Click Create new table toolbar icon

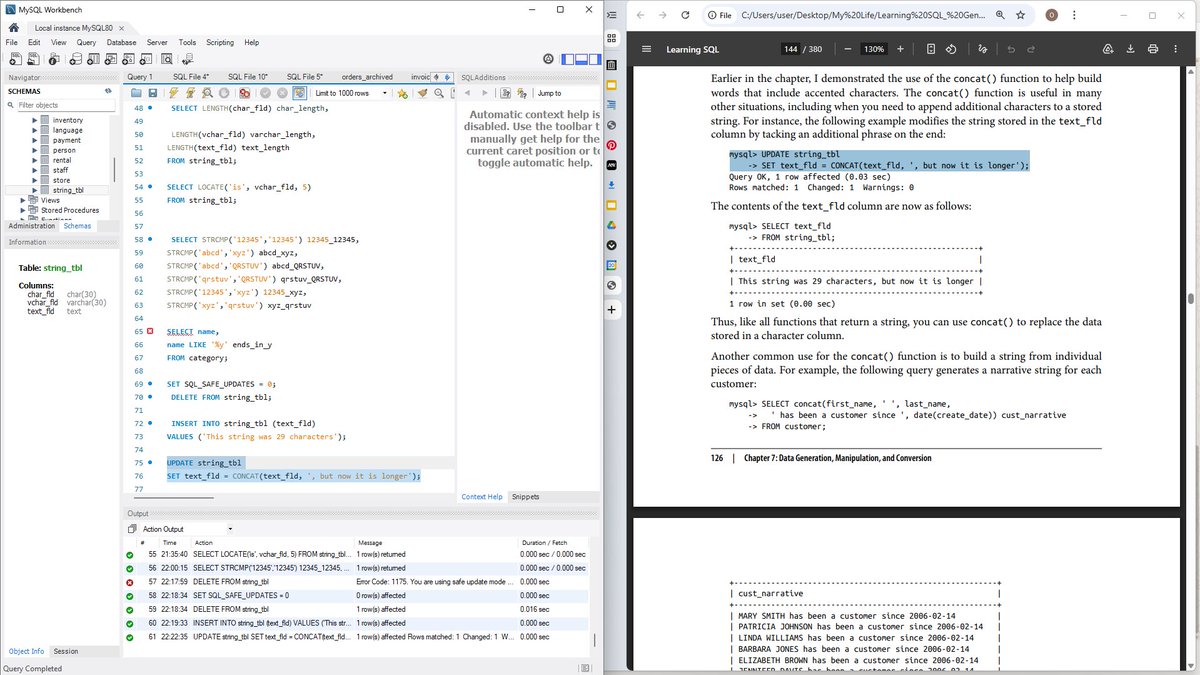point(93,60)
